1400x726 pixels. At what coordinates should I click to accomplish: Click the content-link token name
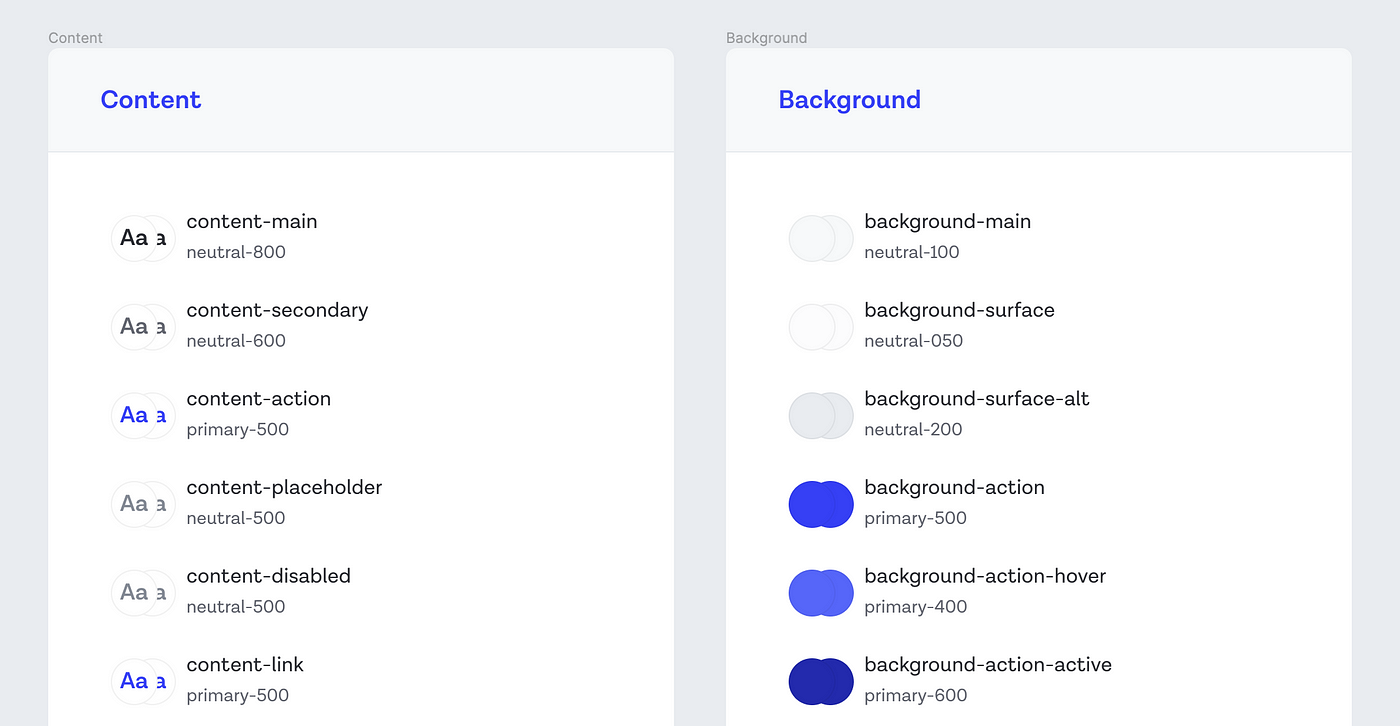(245, 665)
